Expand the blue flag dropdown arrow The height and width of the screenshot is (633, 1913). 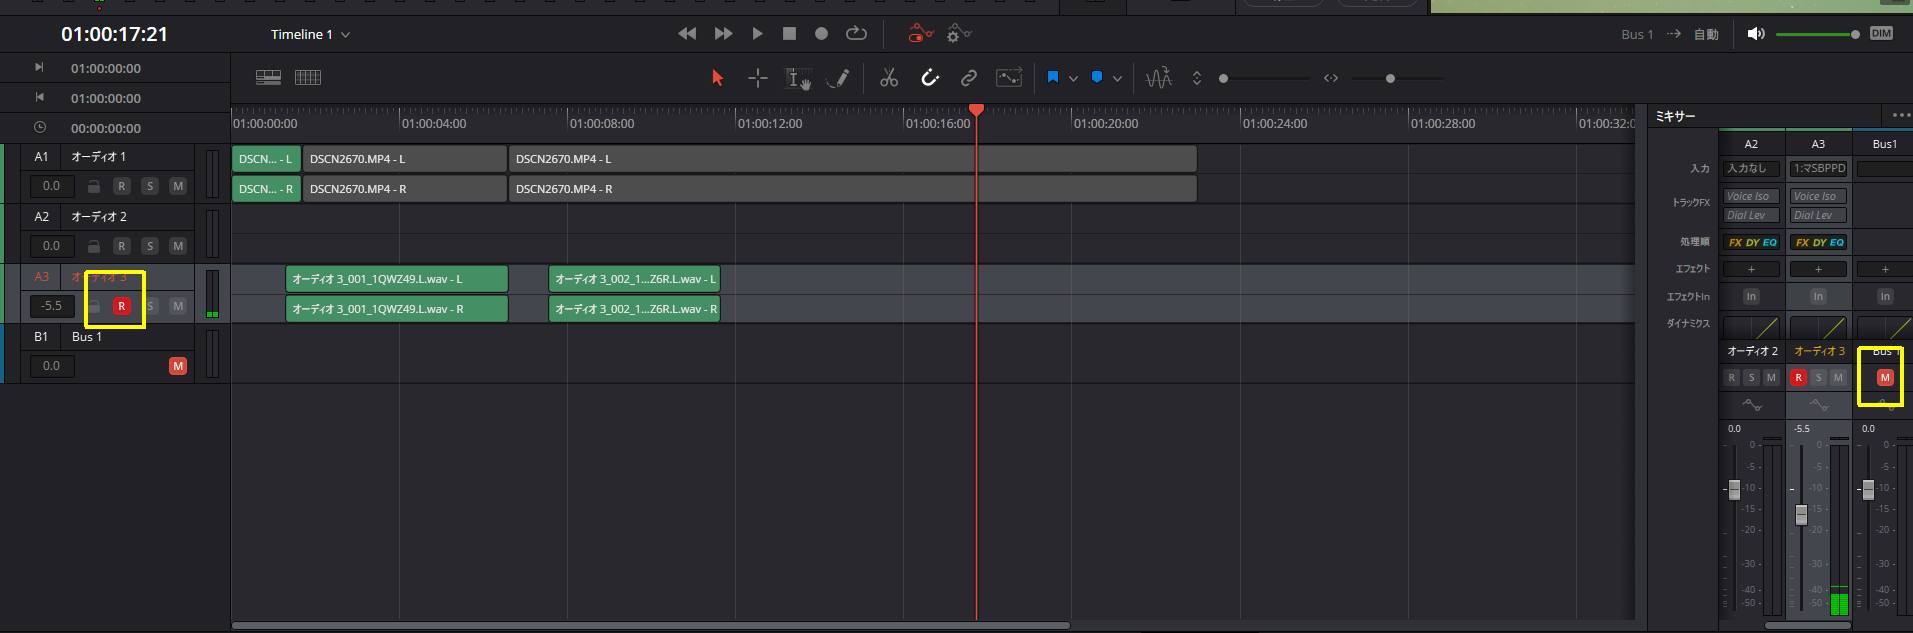coord(1073,78)
